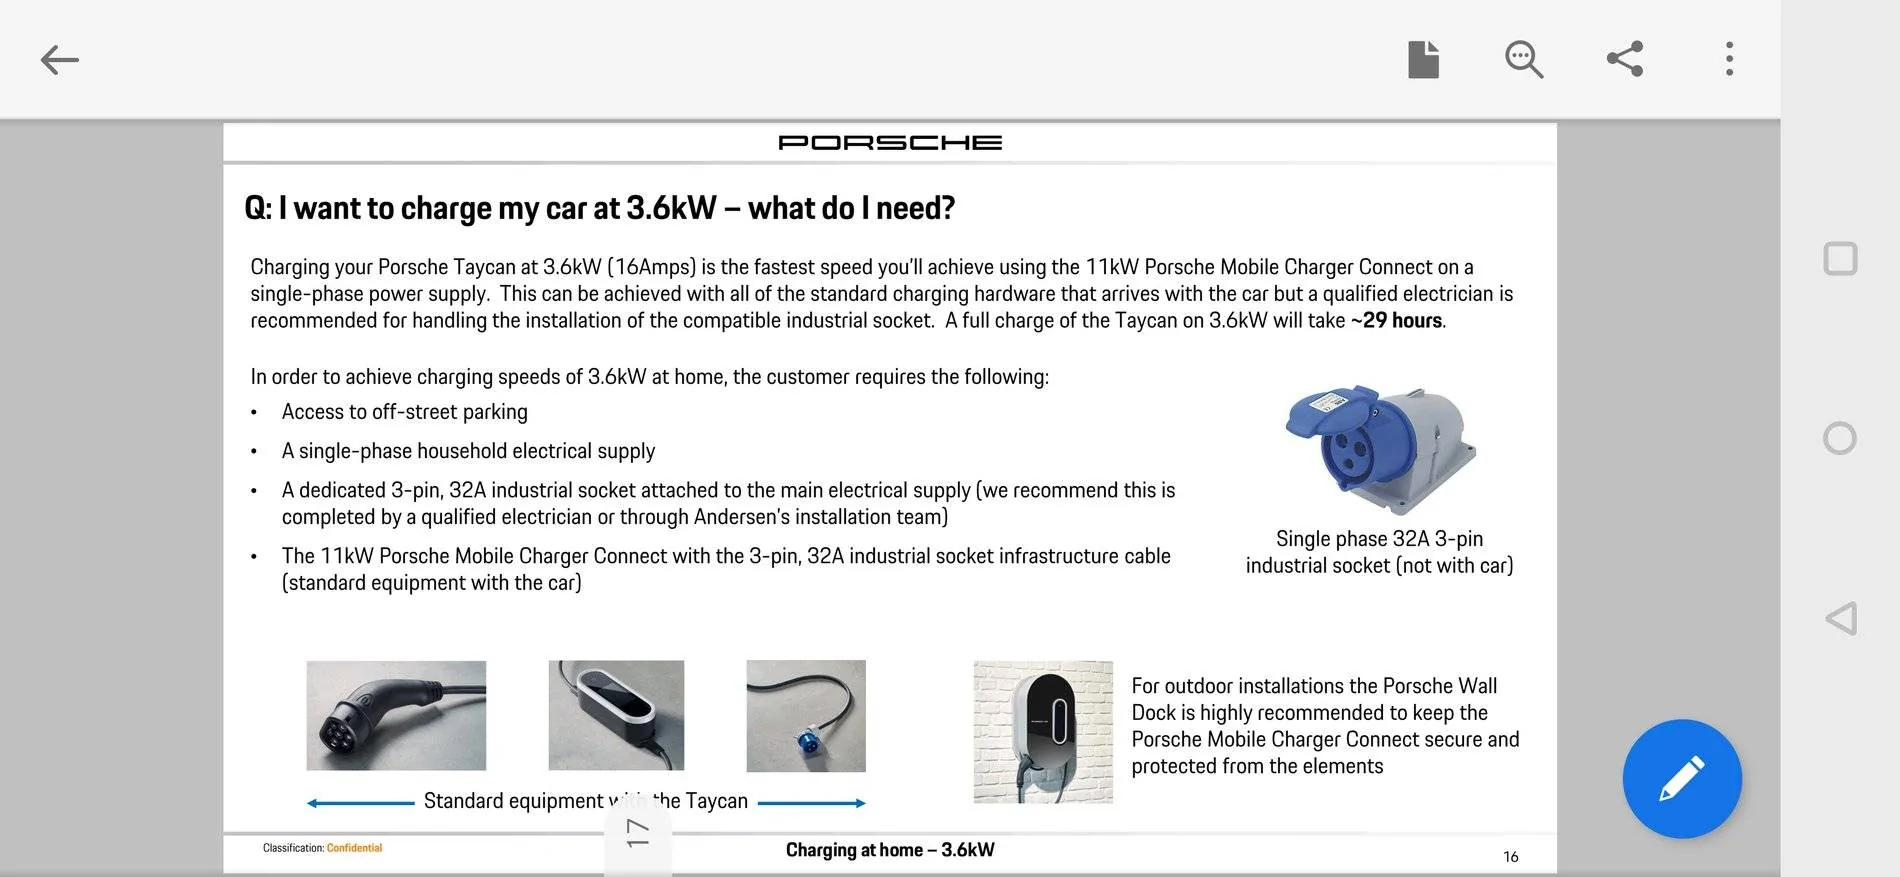This screenshot has width=1900, height=877.
Task: Tap bullet about dedicated 3-pin, 32A socket
Action: (x=728, y=503)
